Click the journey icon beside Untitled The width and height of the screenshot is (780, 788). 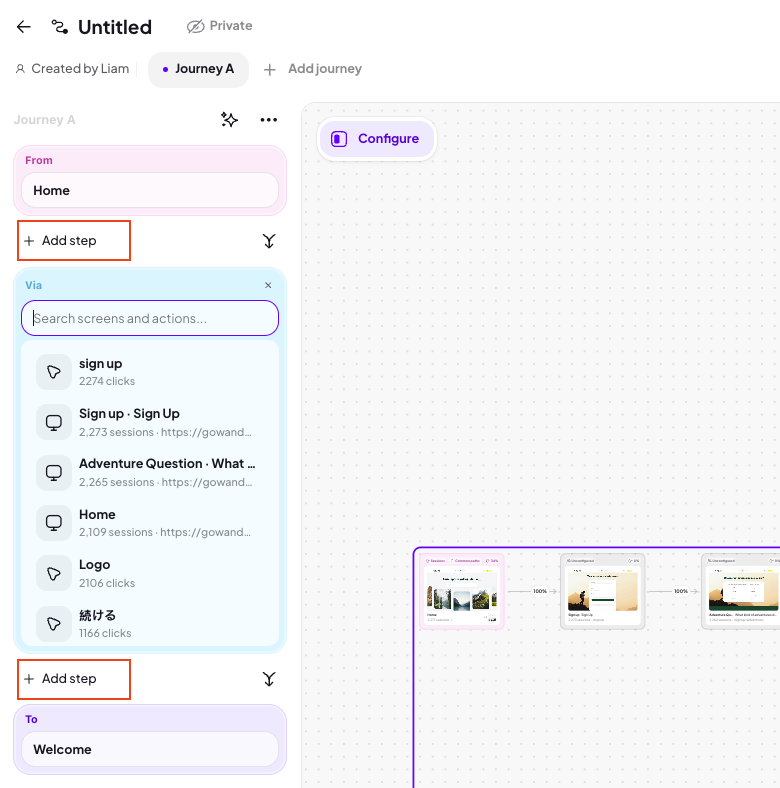point(60,27)
